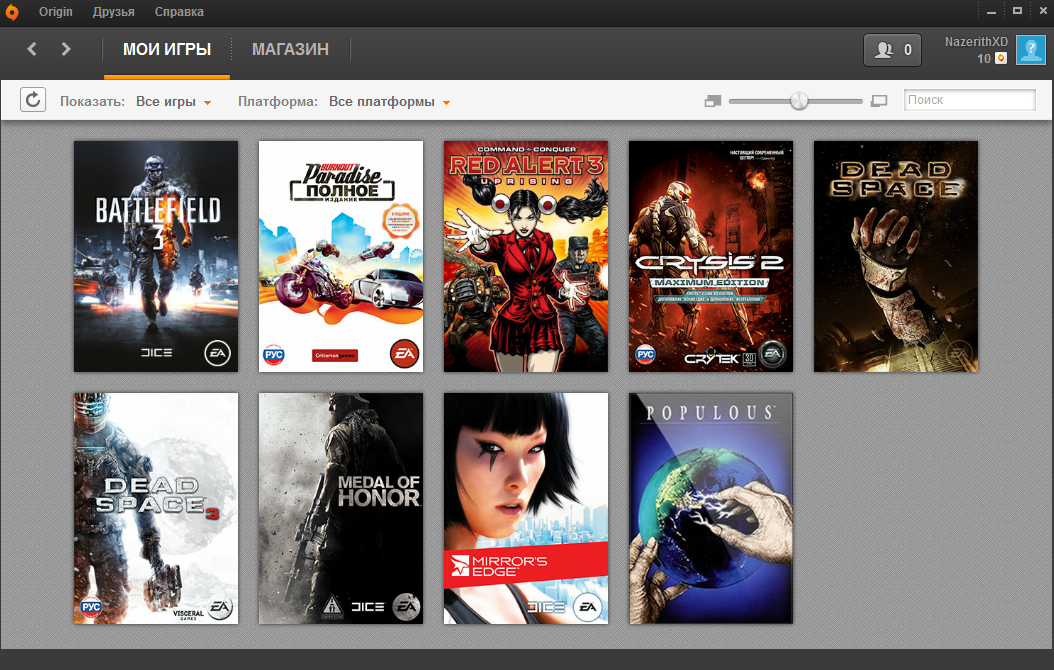The image size is (1054, 670).
Task: Minimize the Origin window
Action: point(991,11)
